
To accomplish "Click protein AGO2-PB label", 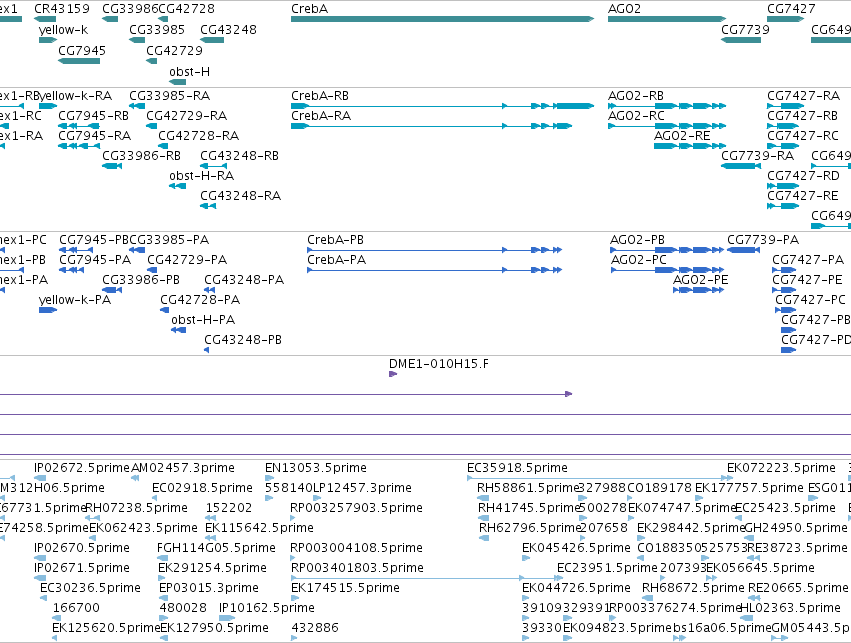I will click(637, 240).
